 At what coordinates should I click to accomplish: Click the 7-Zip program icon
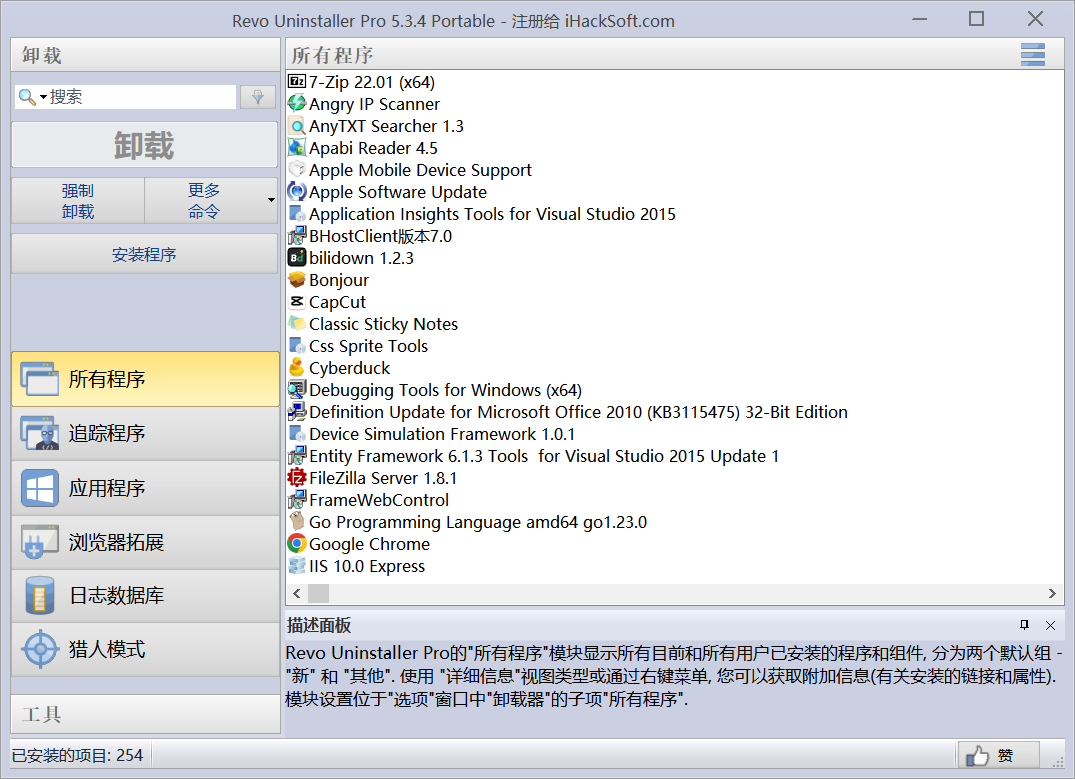point(296,82)
